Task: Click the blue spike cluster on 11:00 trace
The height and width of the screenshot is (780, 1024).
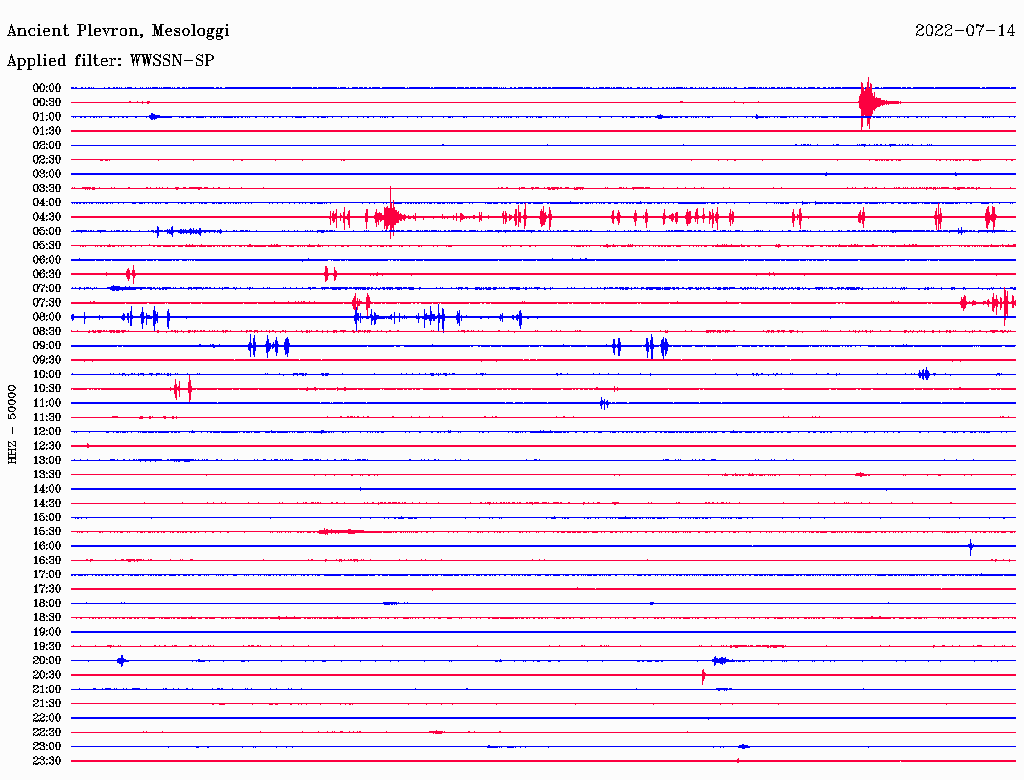Action: 604,404
